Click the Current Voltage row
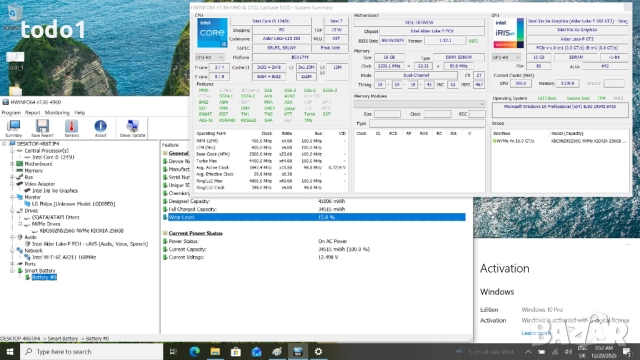640x360 pixels. 314,257
